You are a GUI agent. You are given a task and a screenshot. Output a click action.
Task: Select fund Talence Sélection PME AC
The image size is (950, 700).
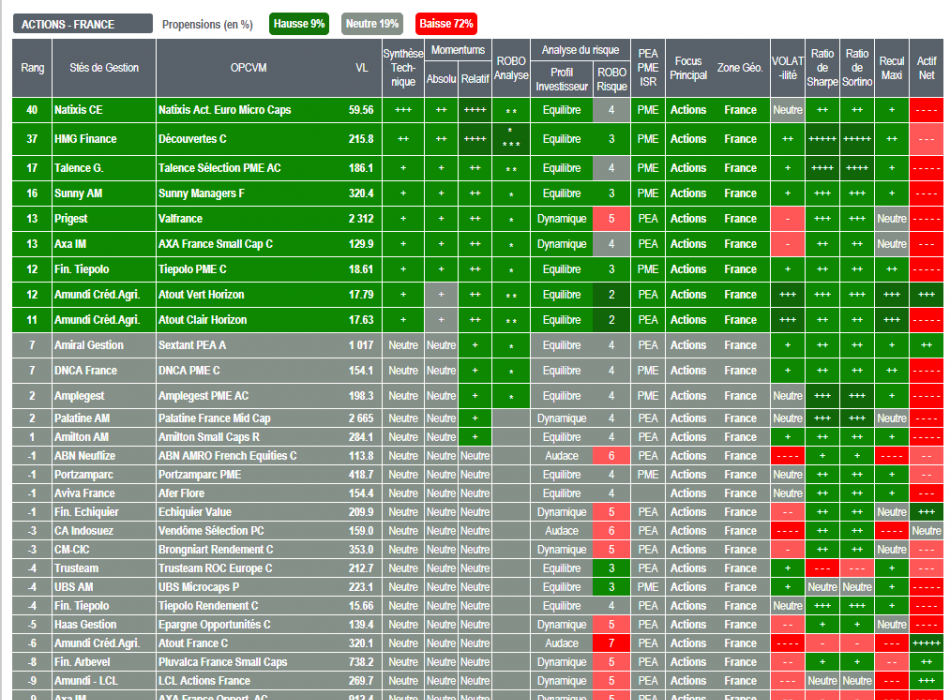(220, 168)
